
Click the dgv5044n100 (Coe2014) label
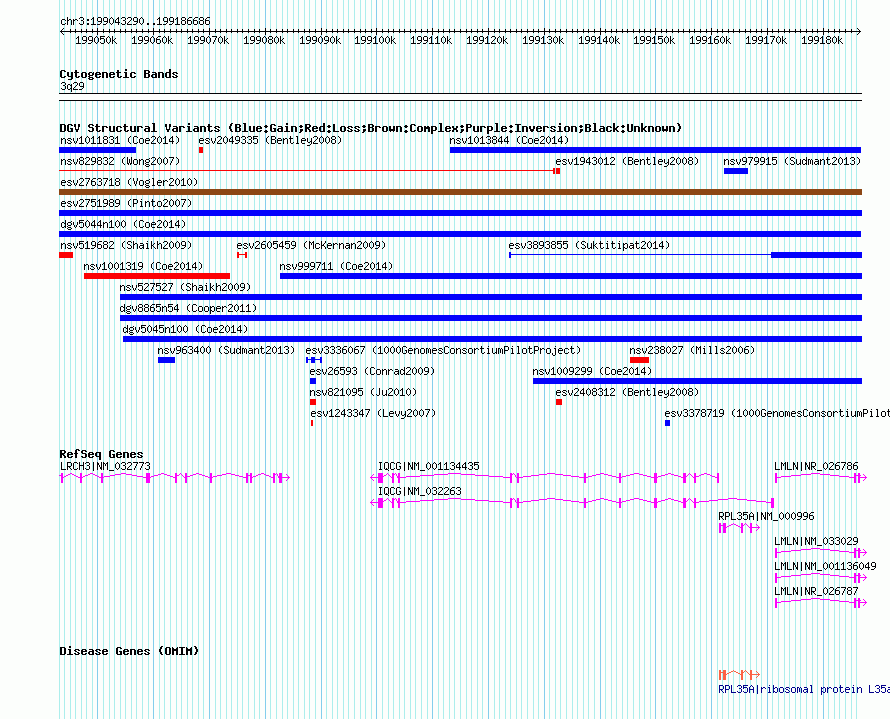123,224
